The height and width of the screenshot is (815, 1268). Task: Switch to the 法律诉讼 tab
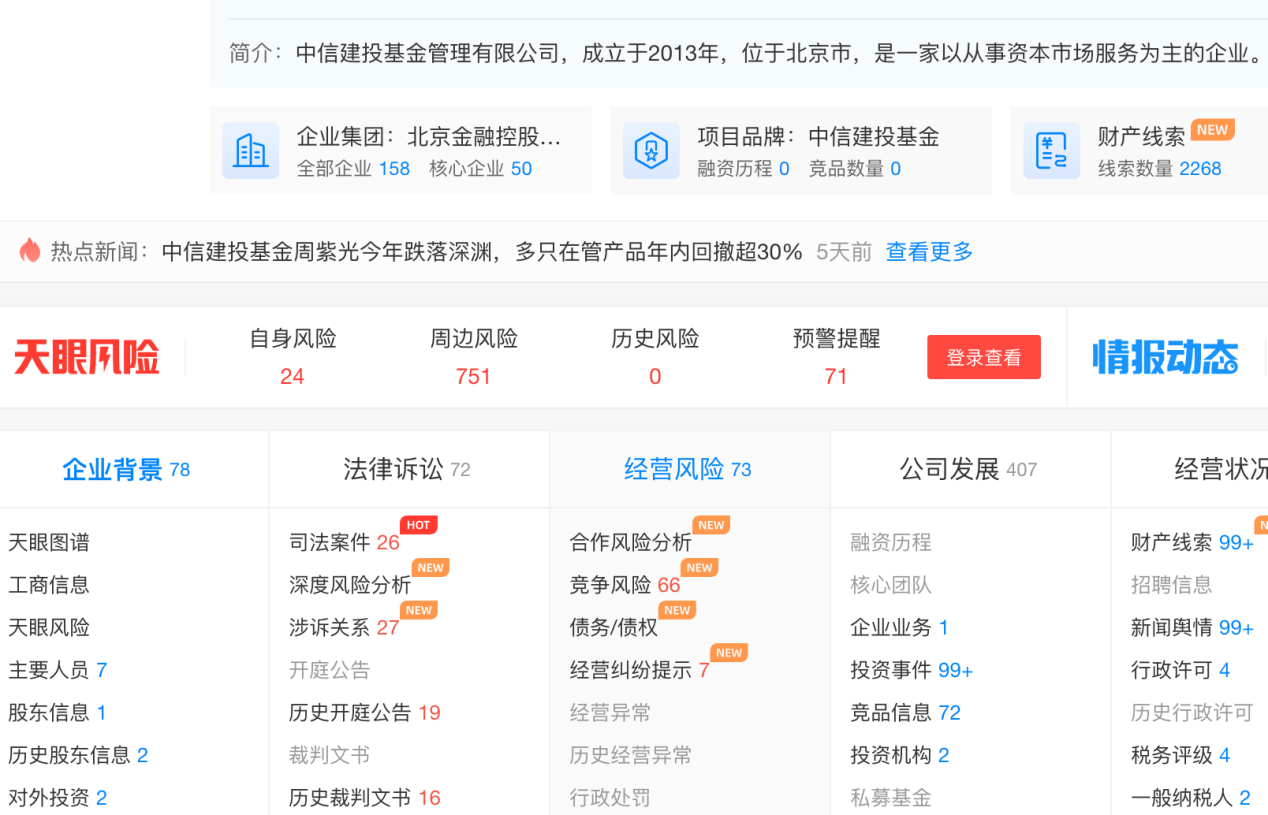(407, 469)
